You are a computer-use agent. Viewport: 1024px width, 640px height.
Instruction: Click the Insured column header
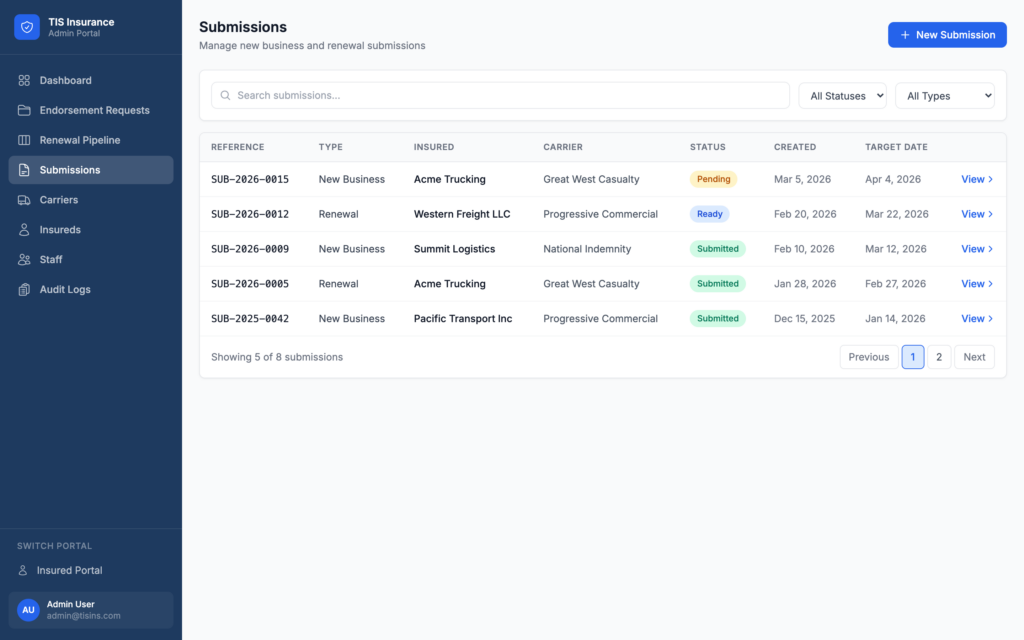(x=434, y=147)
